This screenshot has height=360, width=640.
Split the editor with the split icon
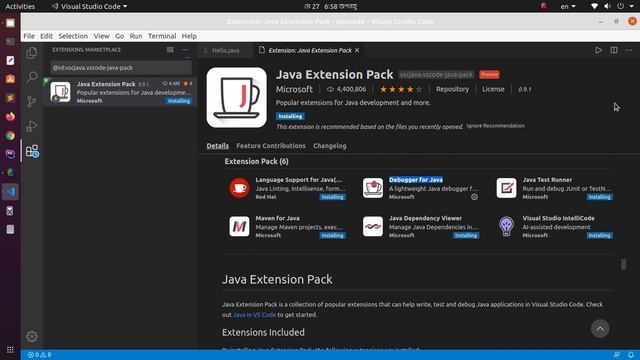coord(614,50)
